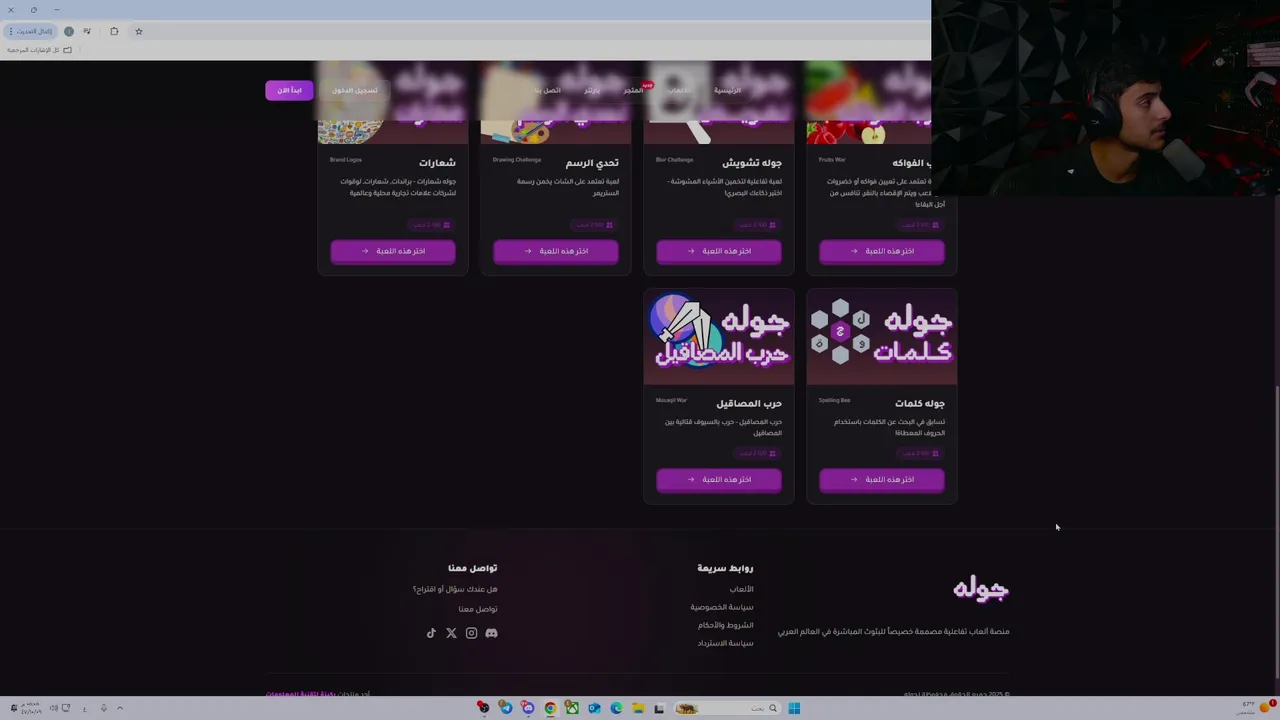Image resolution: width=1280 pixels, height=720 pixels.
Task: Open the all bookmarks folder (كل الإشارات المرجعية)
Action: [40, 50]
